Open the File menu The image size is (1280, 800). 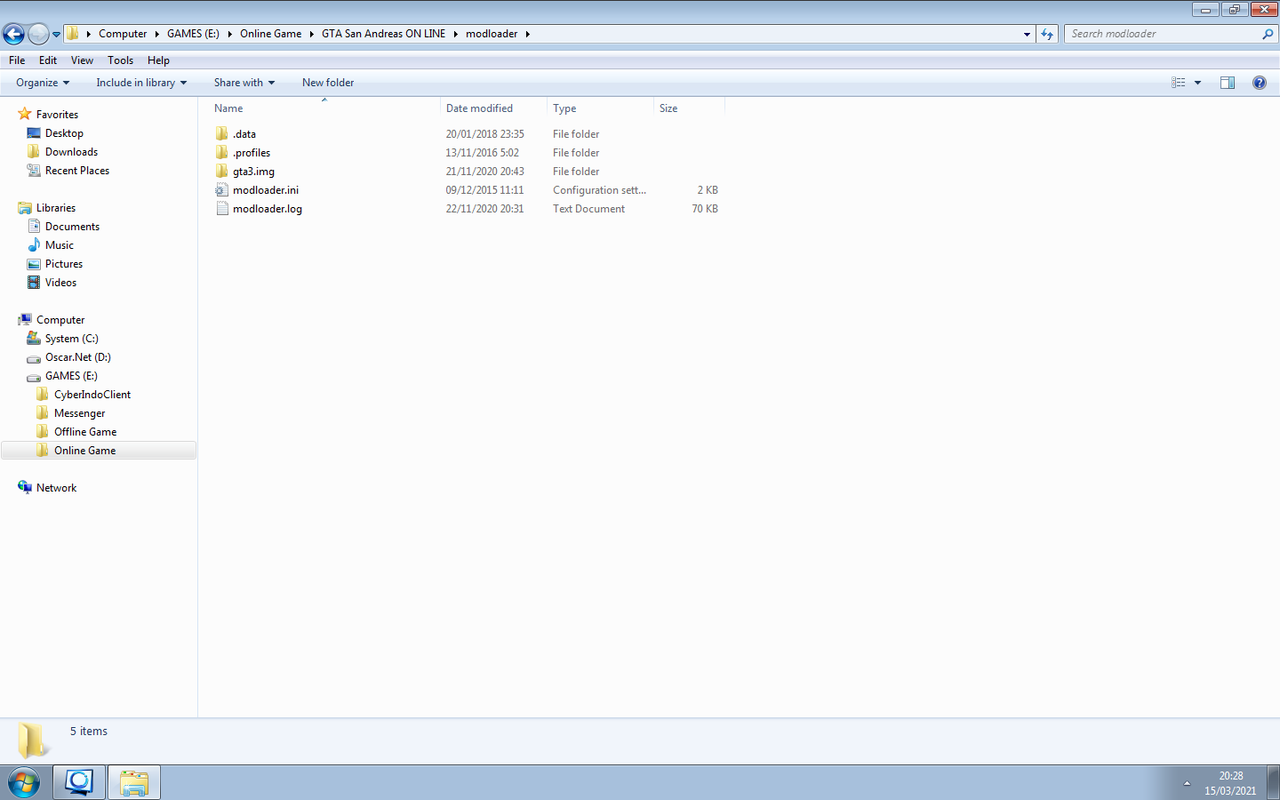tap(16, 60)
